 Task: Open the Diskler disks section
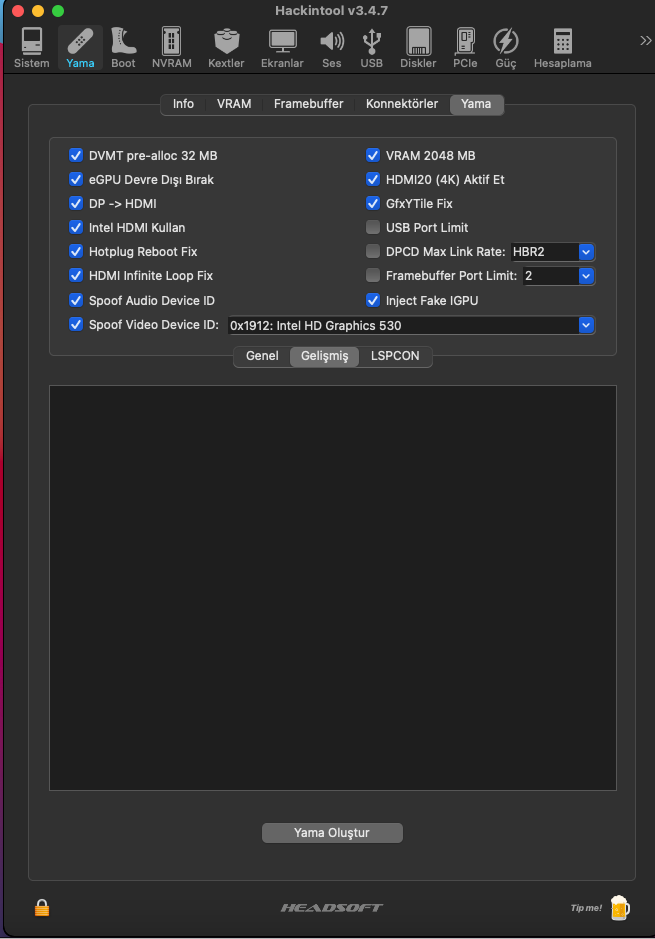[419, 48]
